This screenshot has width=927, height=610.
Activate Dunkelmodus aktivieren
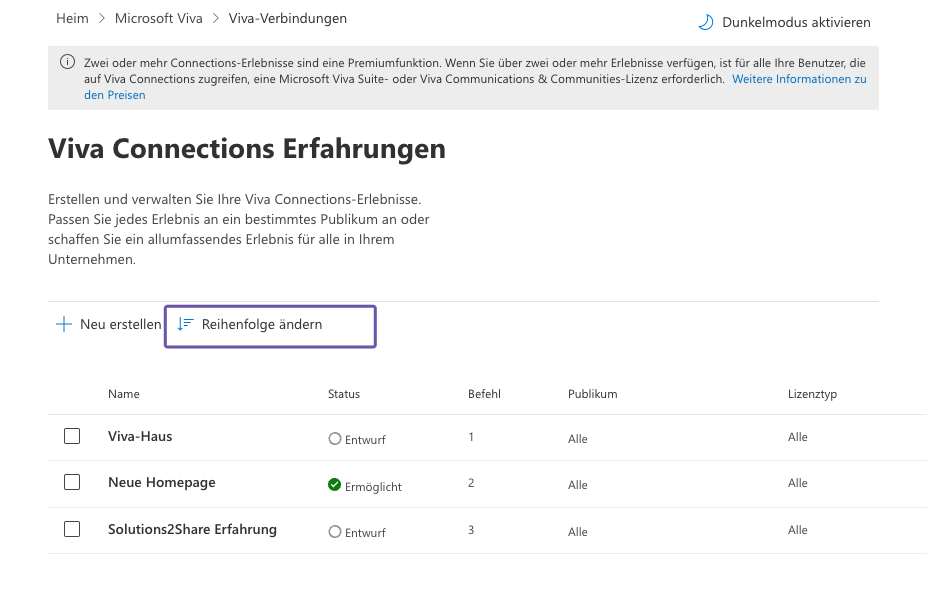[796, 22]
